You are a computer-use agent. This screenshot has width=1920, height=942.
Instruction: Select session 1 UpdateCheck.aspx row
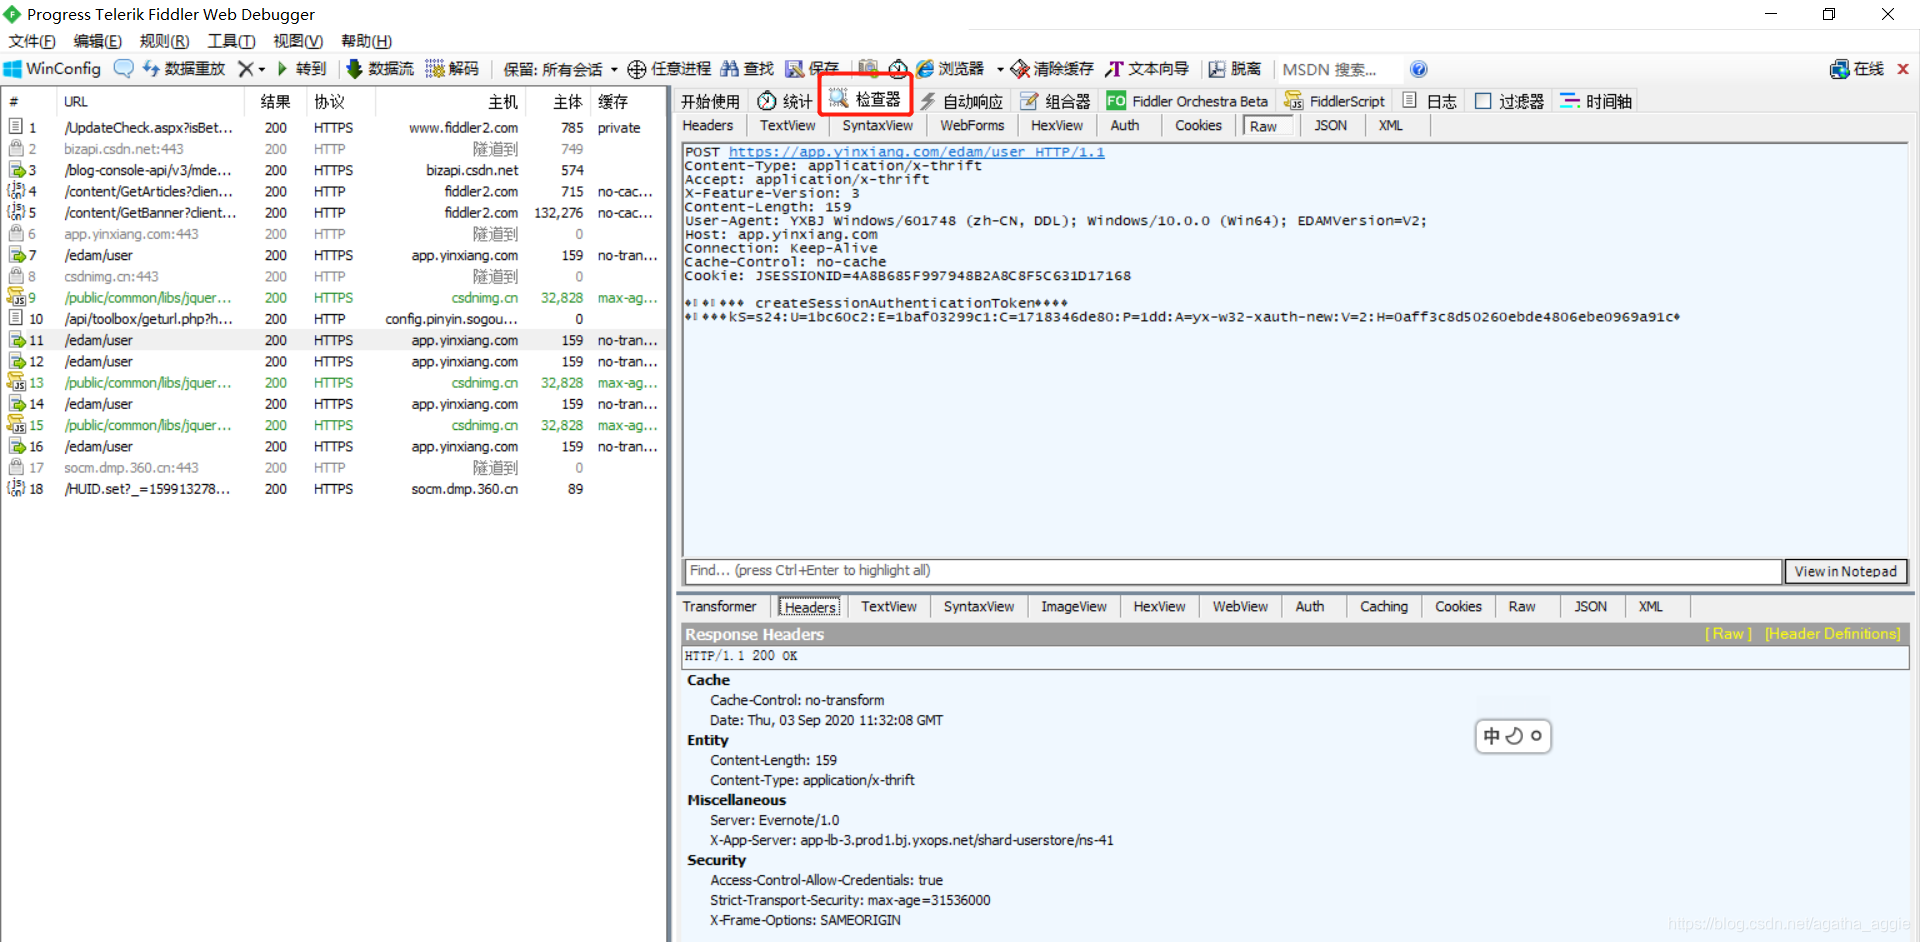pos(333,128)
